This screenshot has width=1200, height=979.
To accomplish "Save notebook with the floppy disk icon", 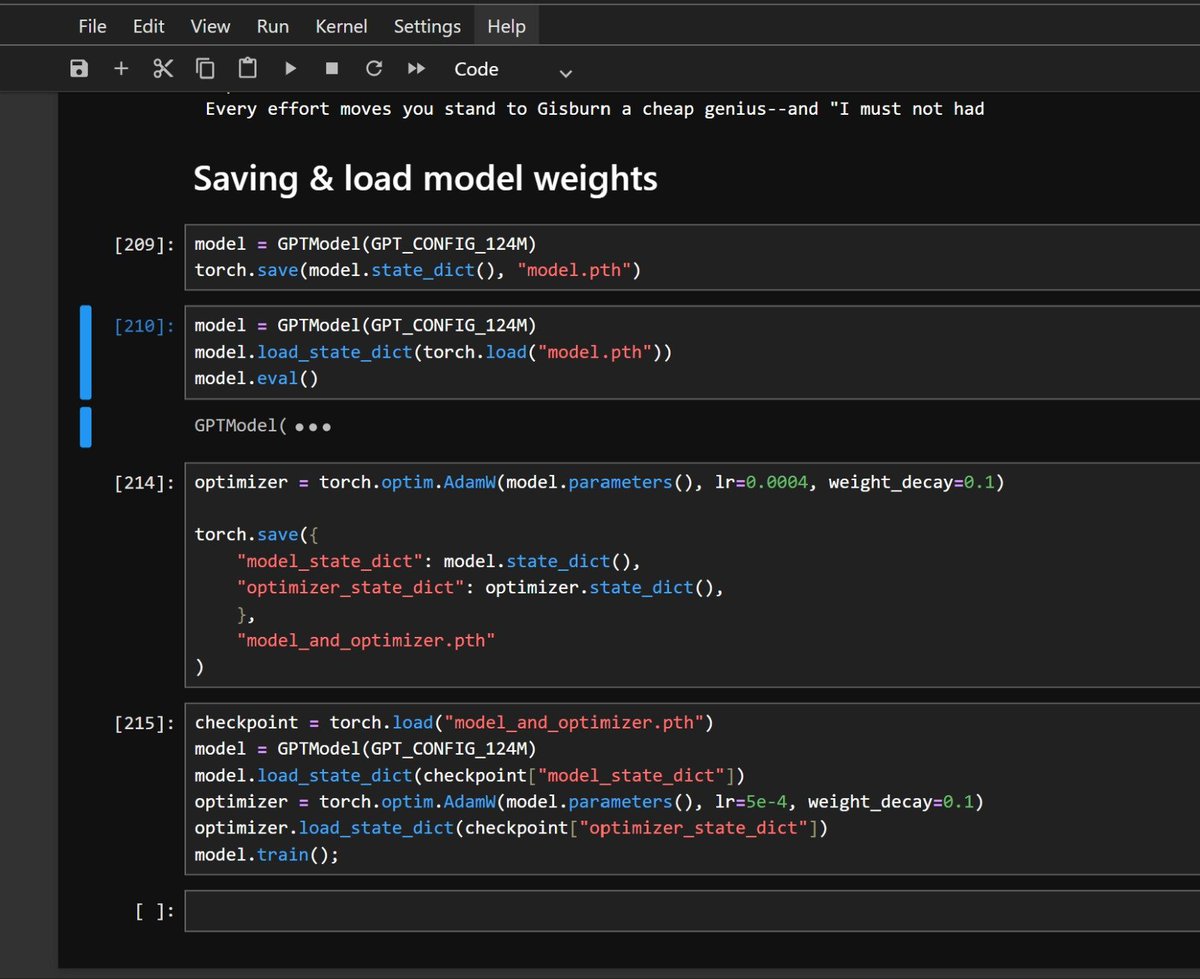I will [79, 69].
